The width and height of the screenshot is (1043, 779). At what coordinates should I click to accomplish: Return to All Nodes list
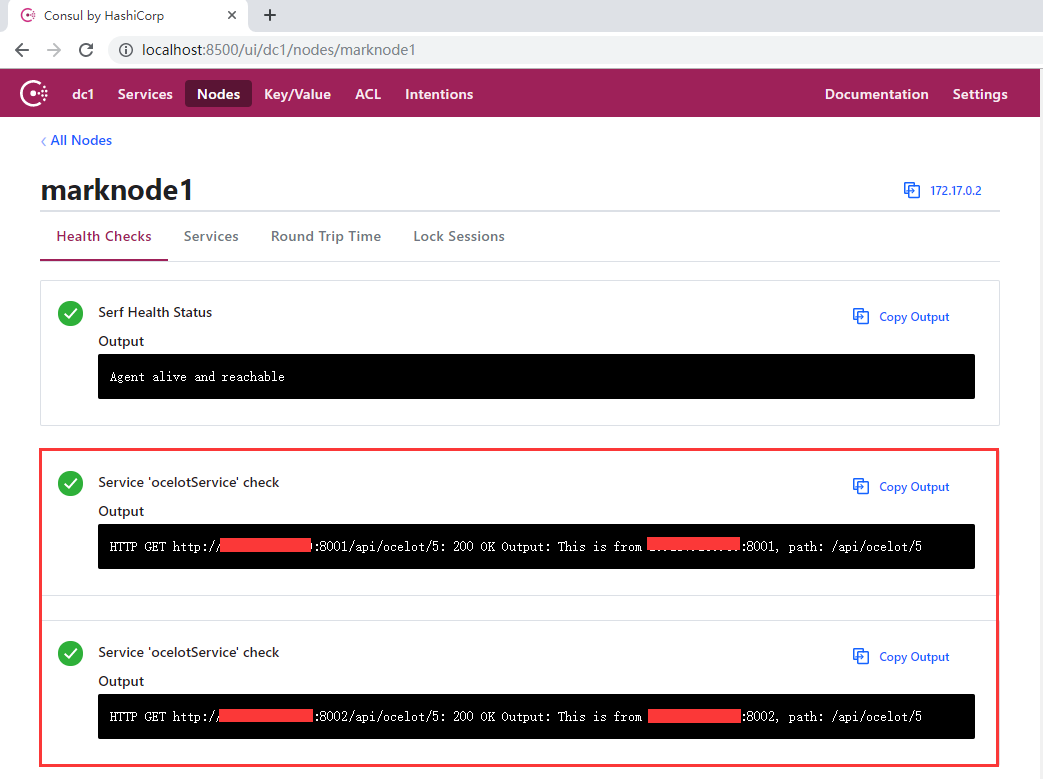(76, 140)
